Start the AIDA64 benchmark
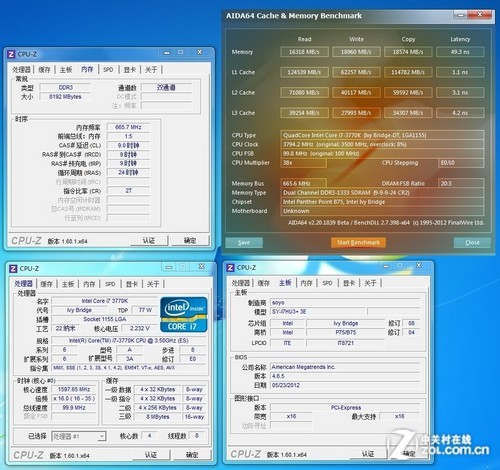Screen dimensions: 500x470 358,242
